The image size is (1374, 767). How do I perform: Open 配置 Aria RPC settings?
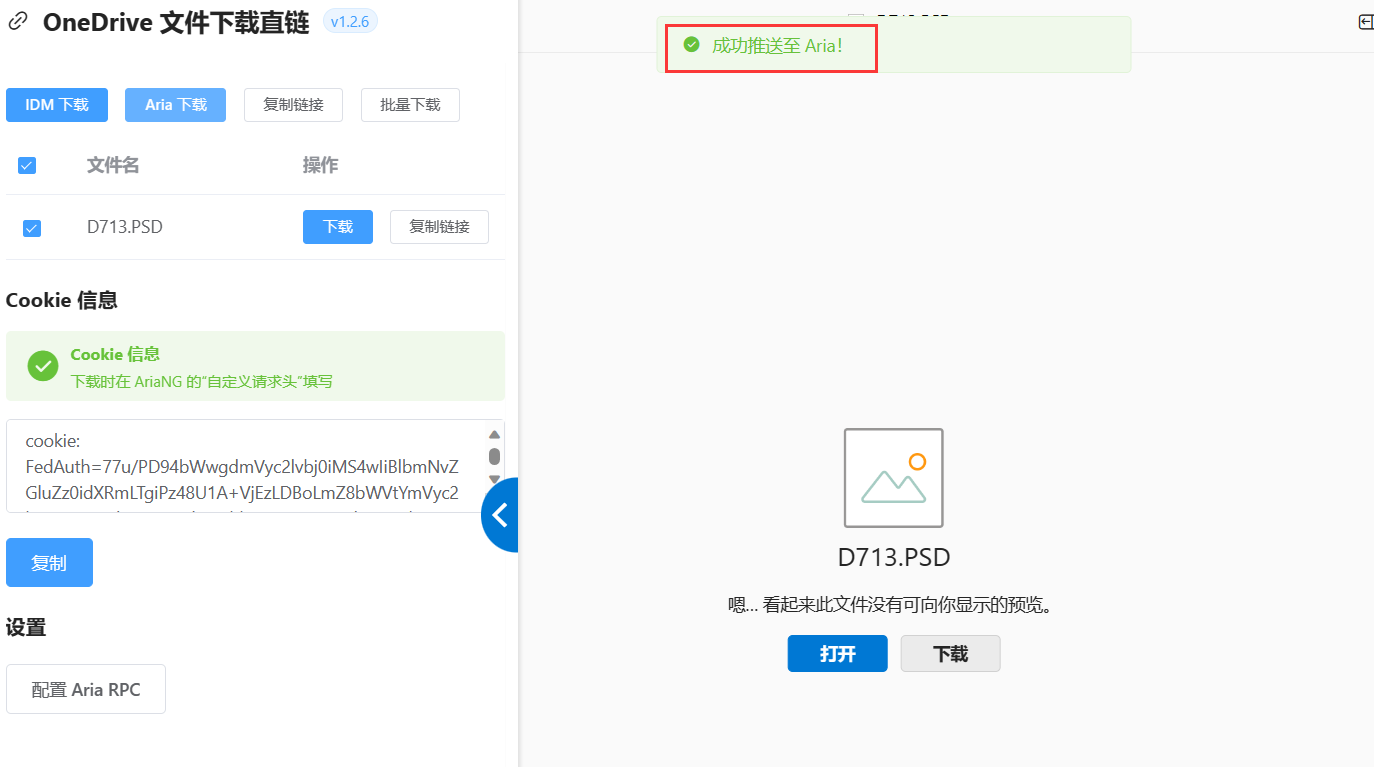click(x=86, y=689)
